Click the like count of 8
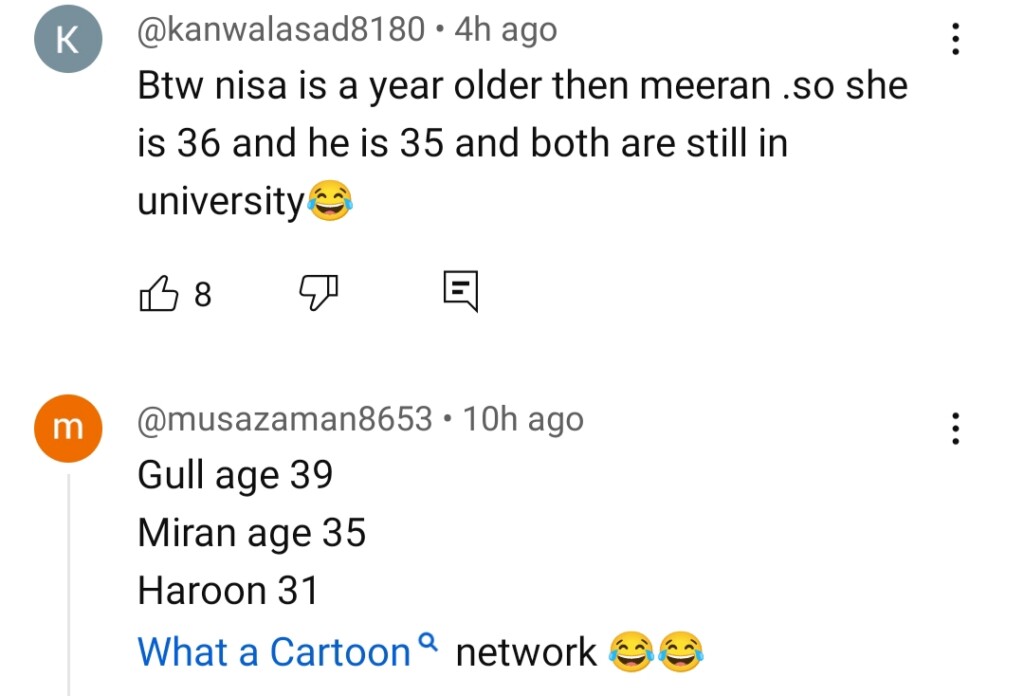The image size is (1024, 696). (x=203, y=294)
